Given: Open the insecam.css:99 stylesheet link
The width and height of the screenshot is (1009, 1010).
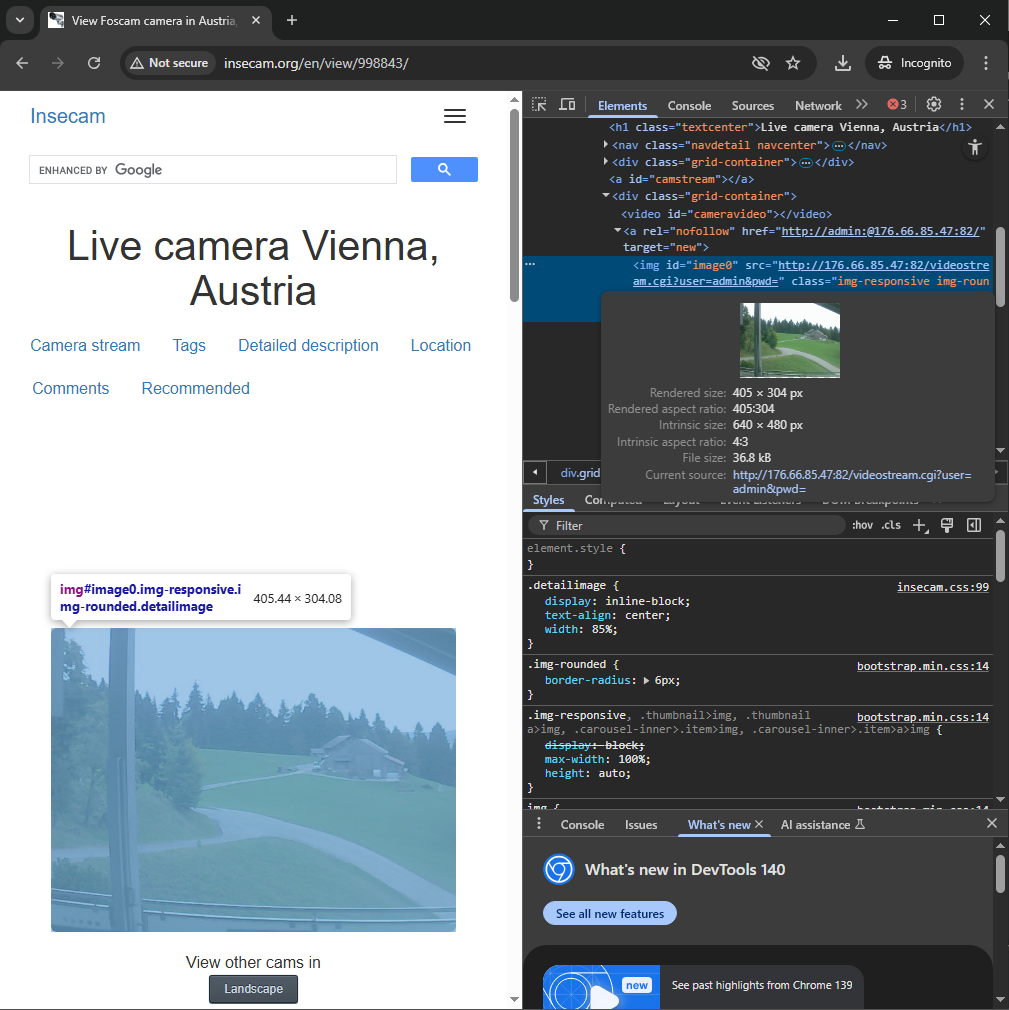Looking at the screenshot, I should [942, 585].
